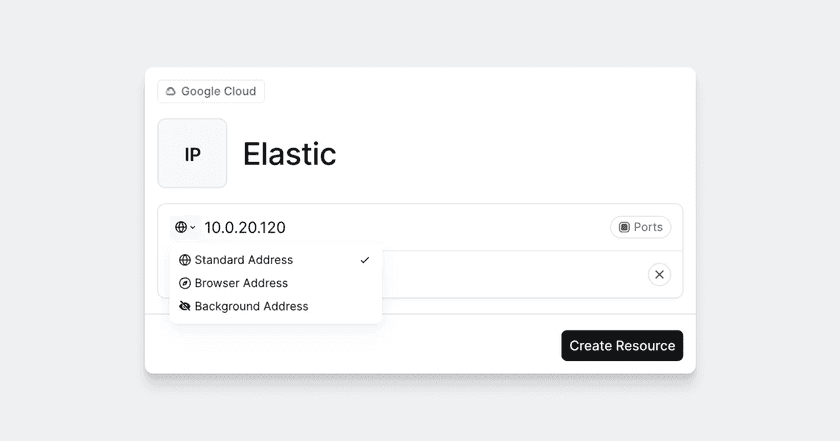Viewport: 840px width, 441px height.
Task: Click the Google Cloud label text
Action: tap(218, 92)
